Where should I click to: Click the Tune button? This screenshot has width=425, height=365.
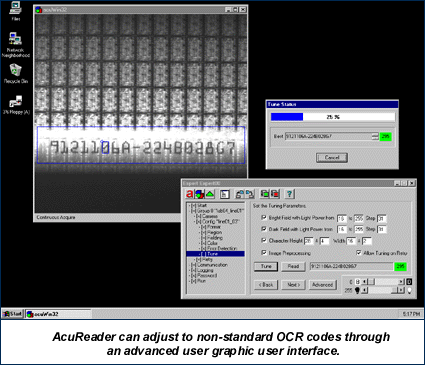266,266
